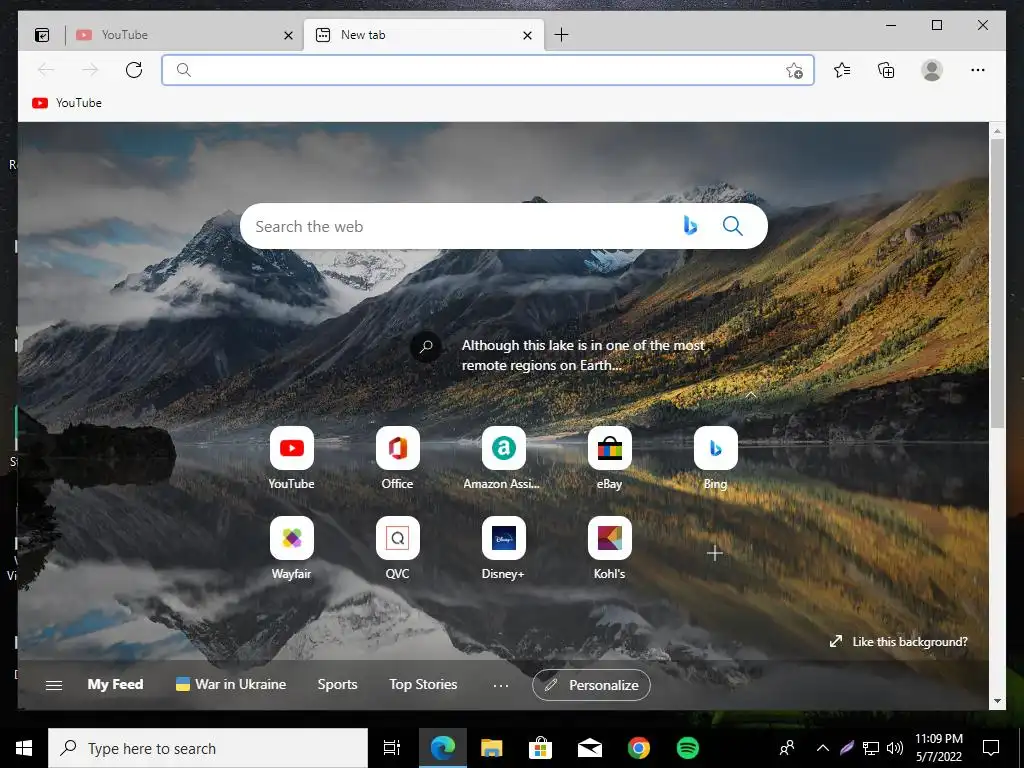Open the People taskbar icon
Viewport: 1024px width, 768px height.
pyautogui.click(x=787, y=747)
